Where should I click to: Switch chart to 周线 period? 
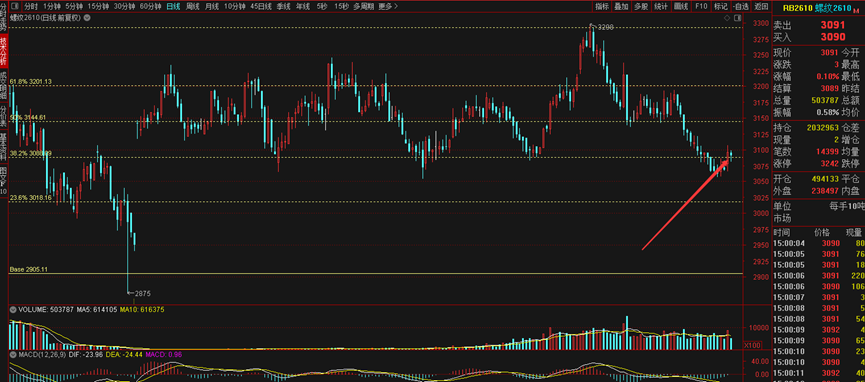click(193, 7)
